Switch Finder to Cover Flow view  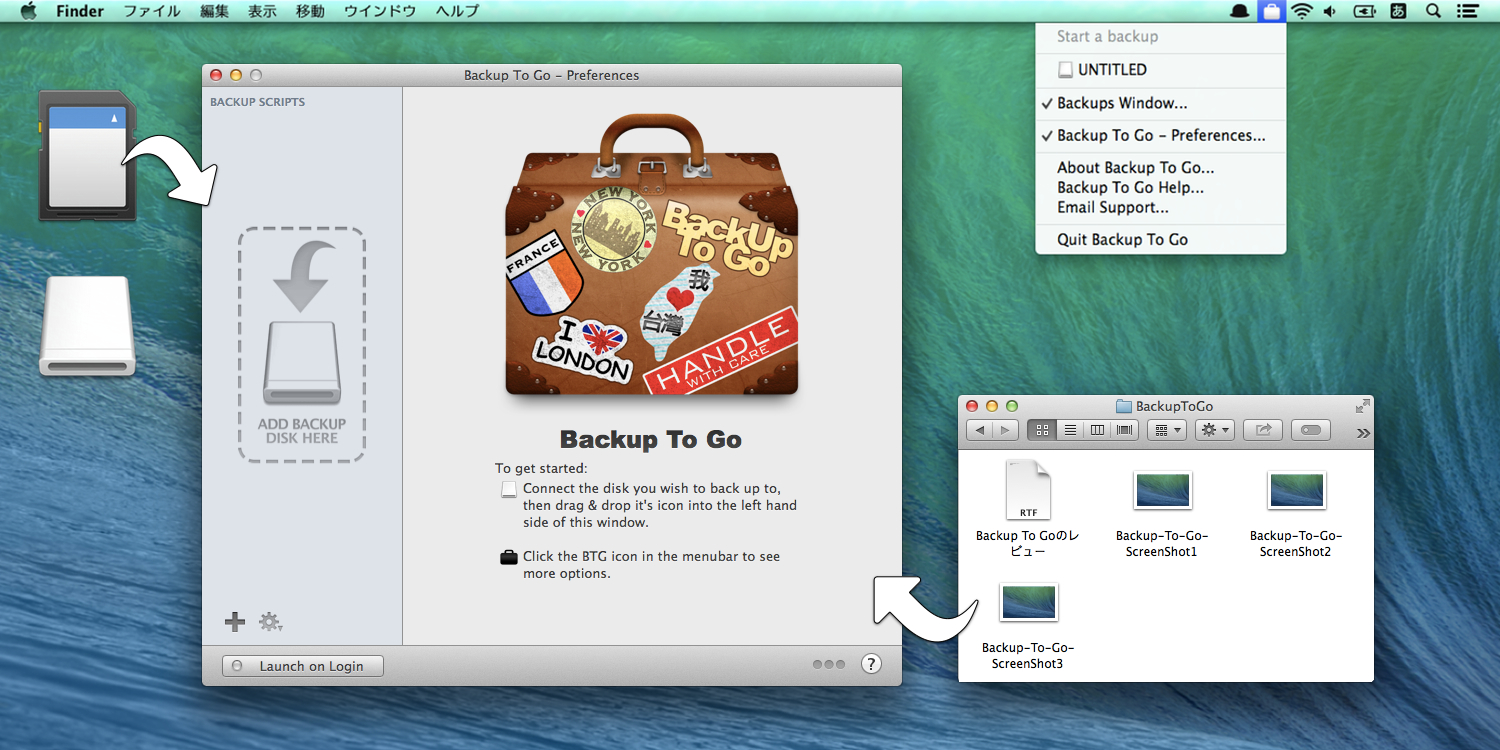(1124, 430)
